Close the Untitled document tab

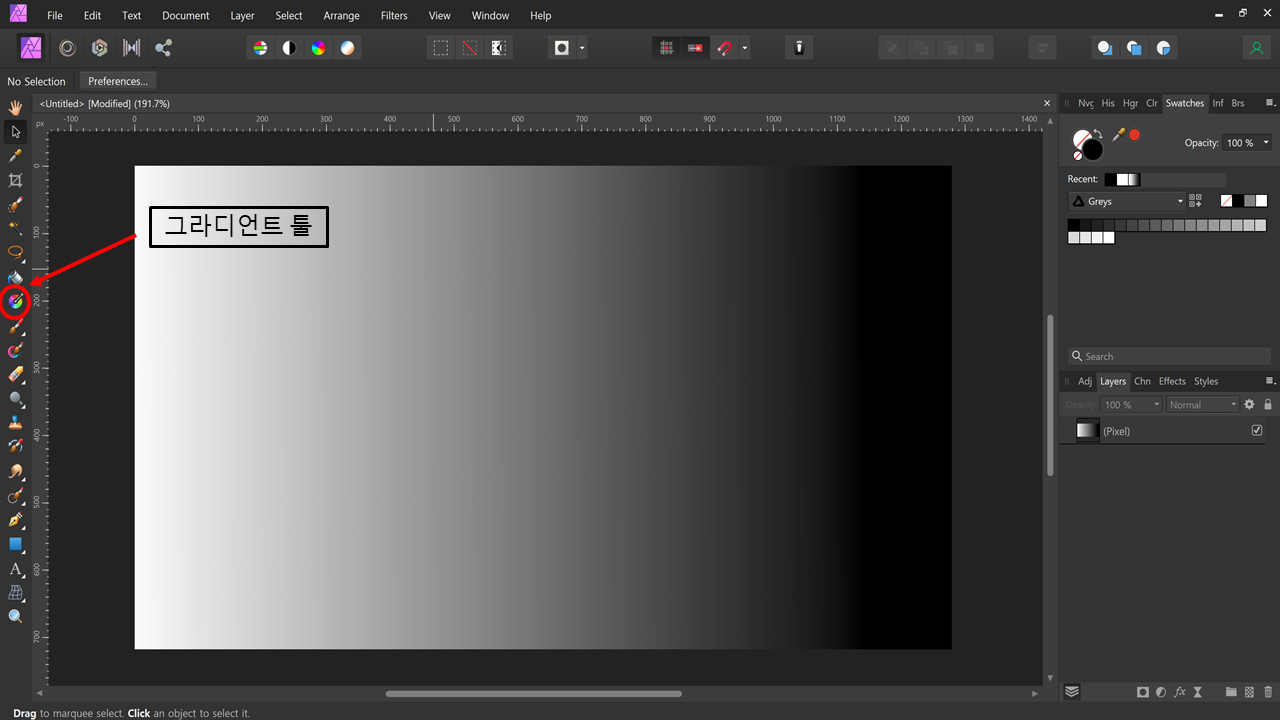(x=1047, y=103)
